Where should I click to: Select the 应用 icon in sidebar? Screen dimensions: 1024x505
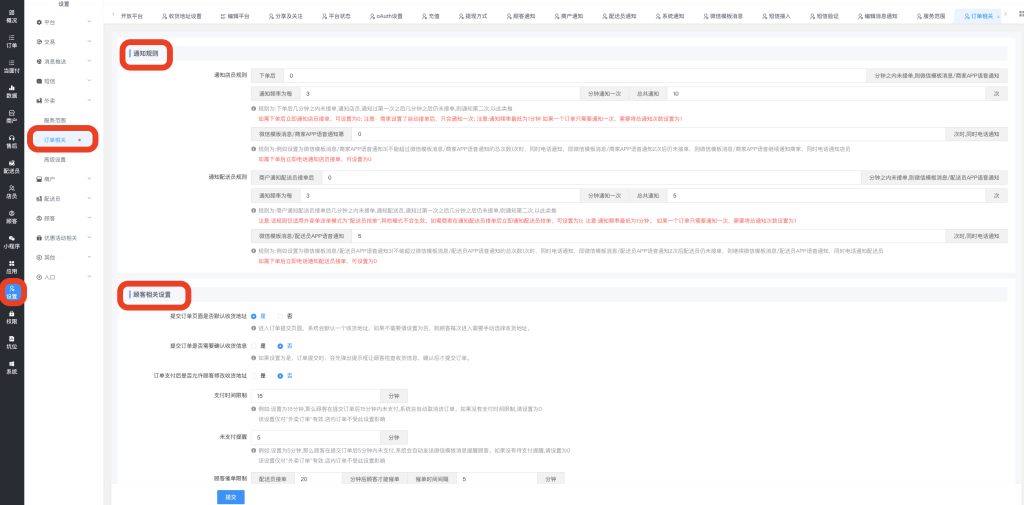click(x=12, y=267)
